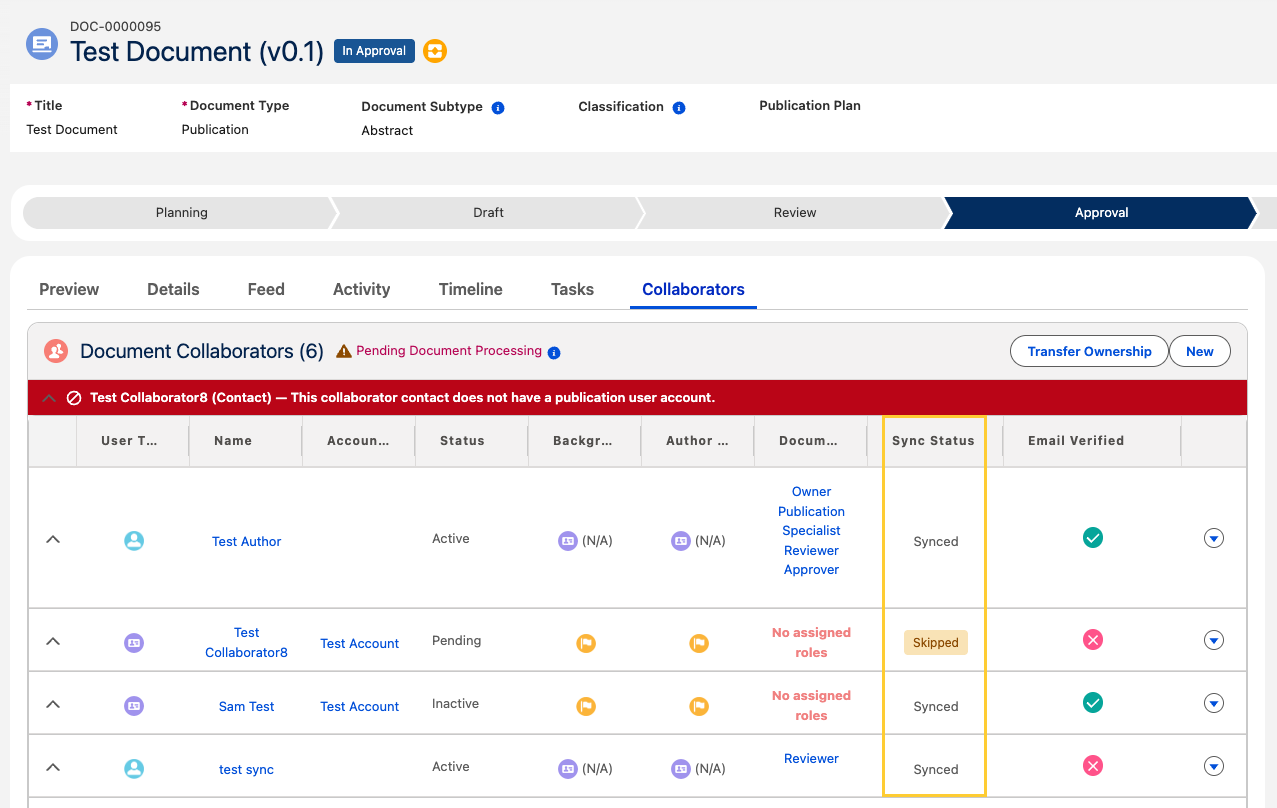Open Test Account link in Sam Test row

tap(359, 706)
